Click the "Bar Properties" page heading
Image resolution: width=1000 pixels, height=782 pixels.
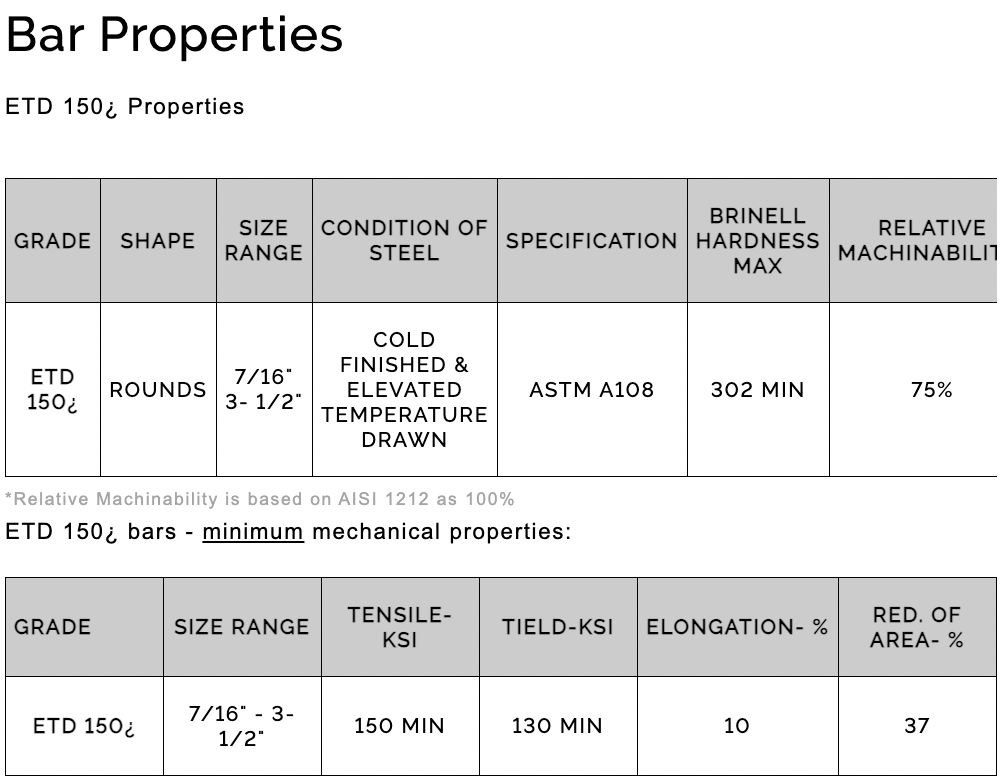(175, 35)
